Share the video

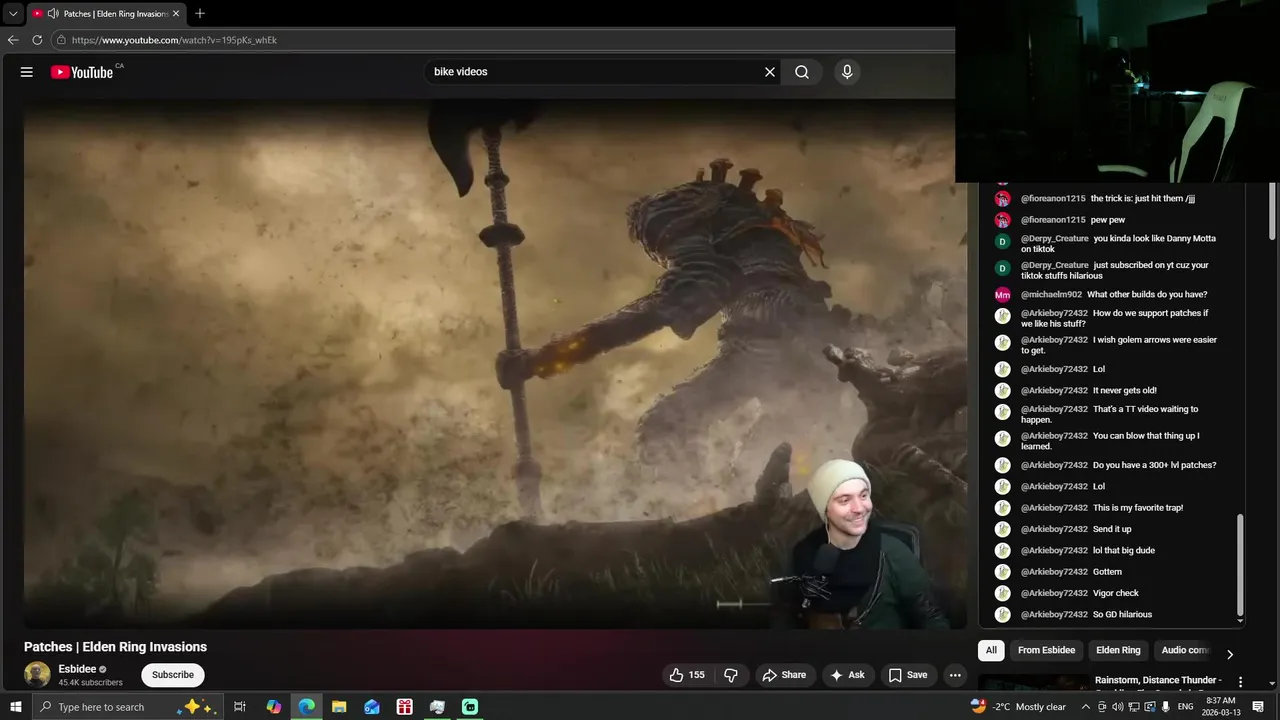(784, 675)
